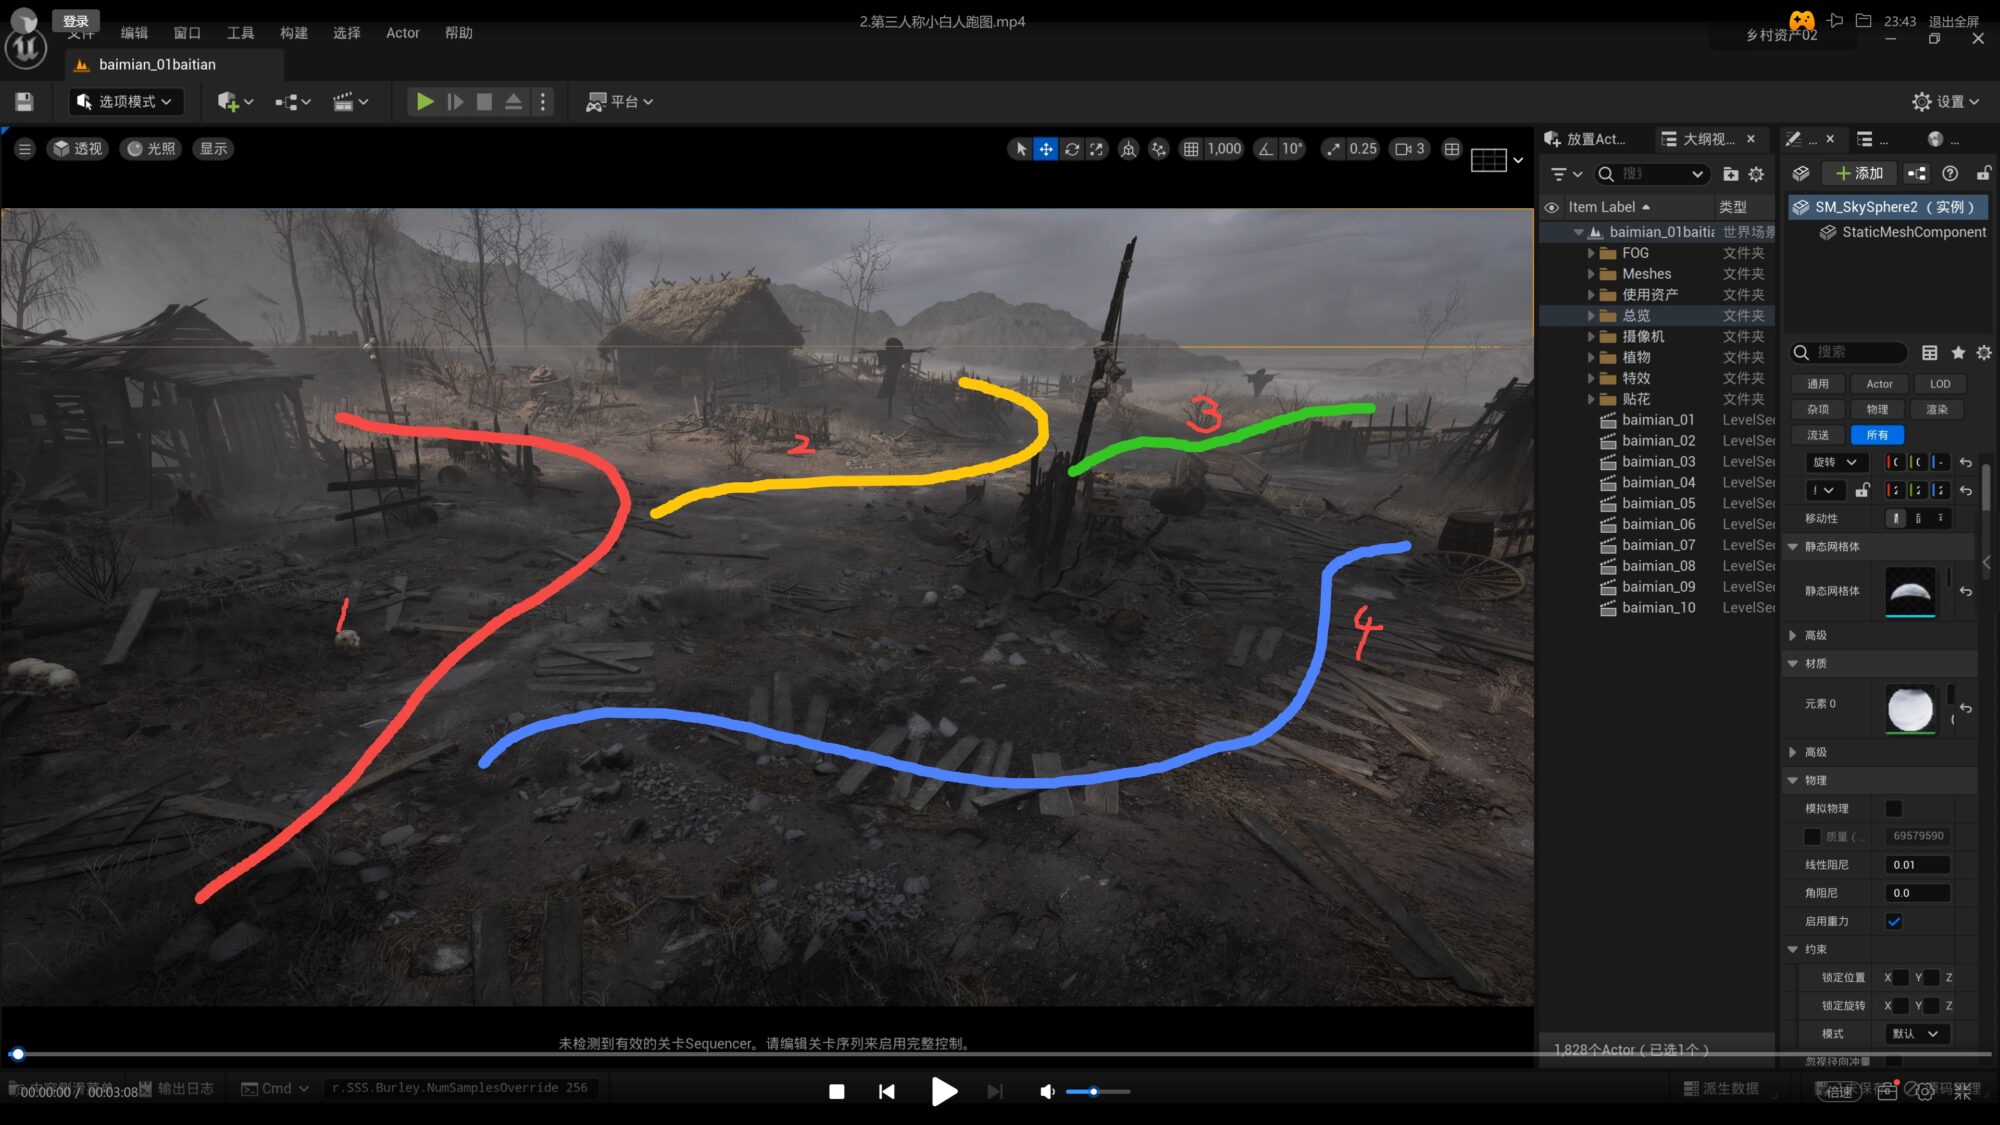Open the 选项模式 mode dropdown
2000x1125 pixels.
(x=126, y=101)
